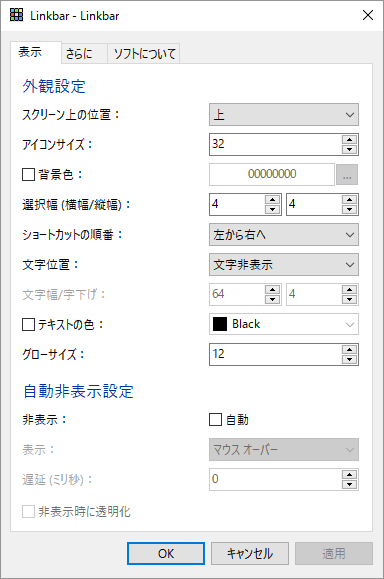Open background color picker ellipsis button
Image resolution: width=384 pixels, height=579 pixels.
pos(347,174)
